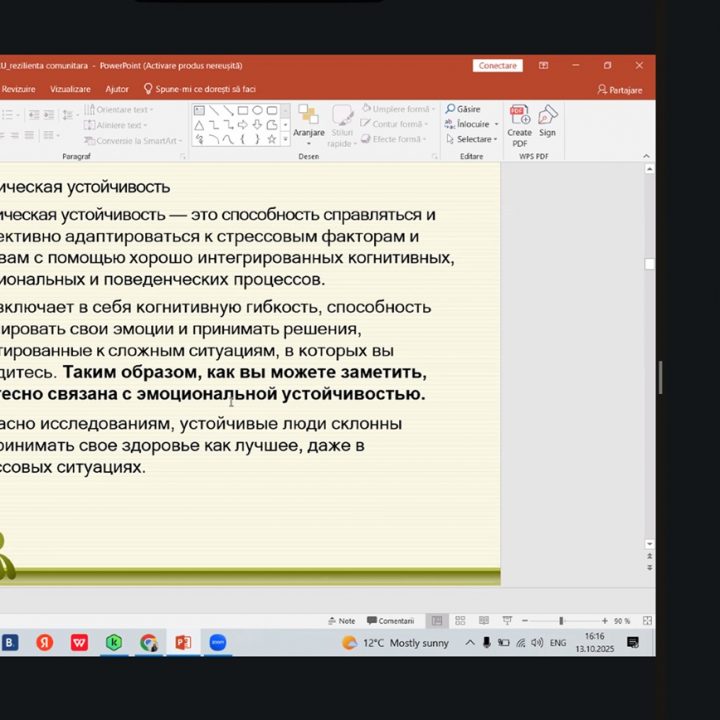The image size is (720, 720).
Task: Toggle the Note pane in status bar
Action: (342, 621)
